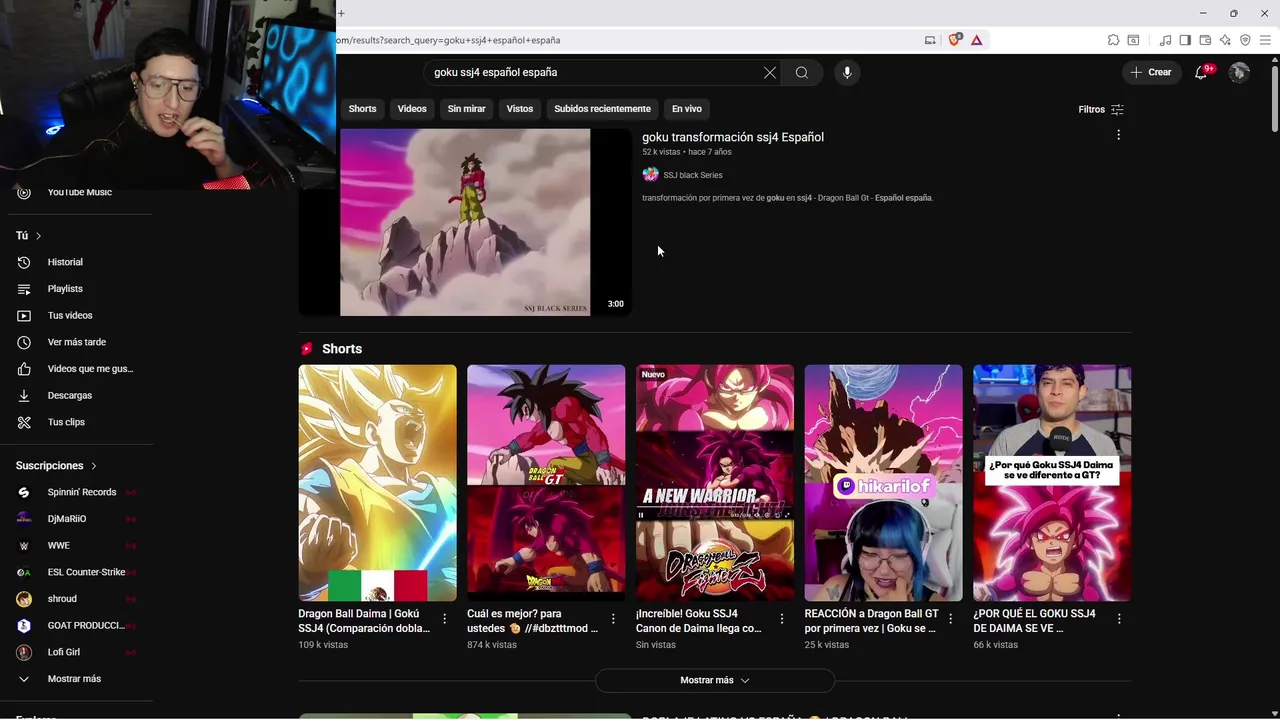Click the browser address bar URL
The height and width of the screenshot is (720, 1280).
tap(450, 40)
